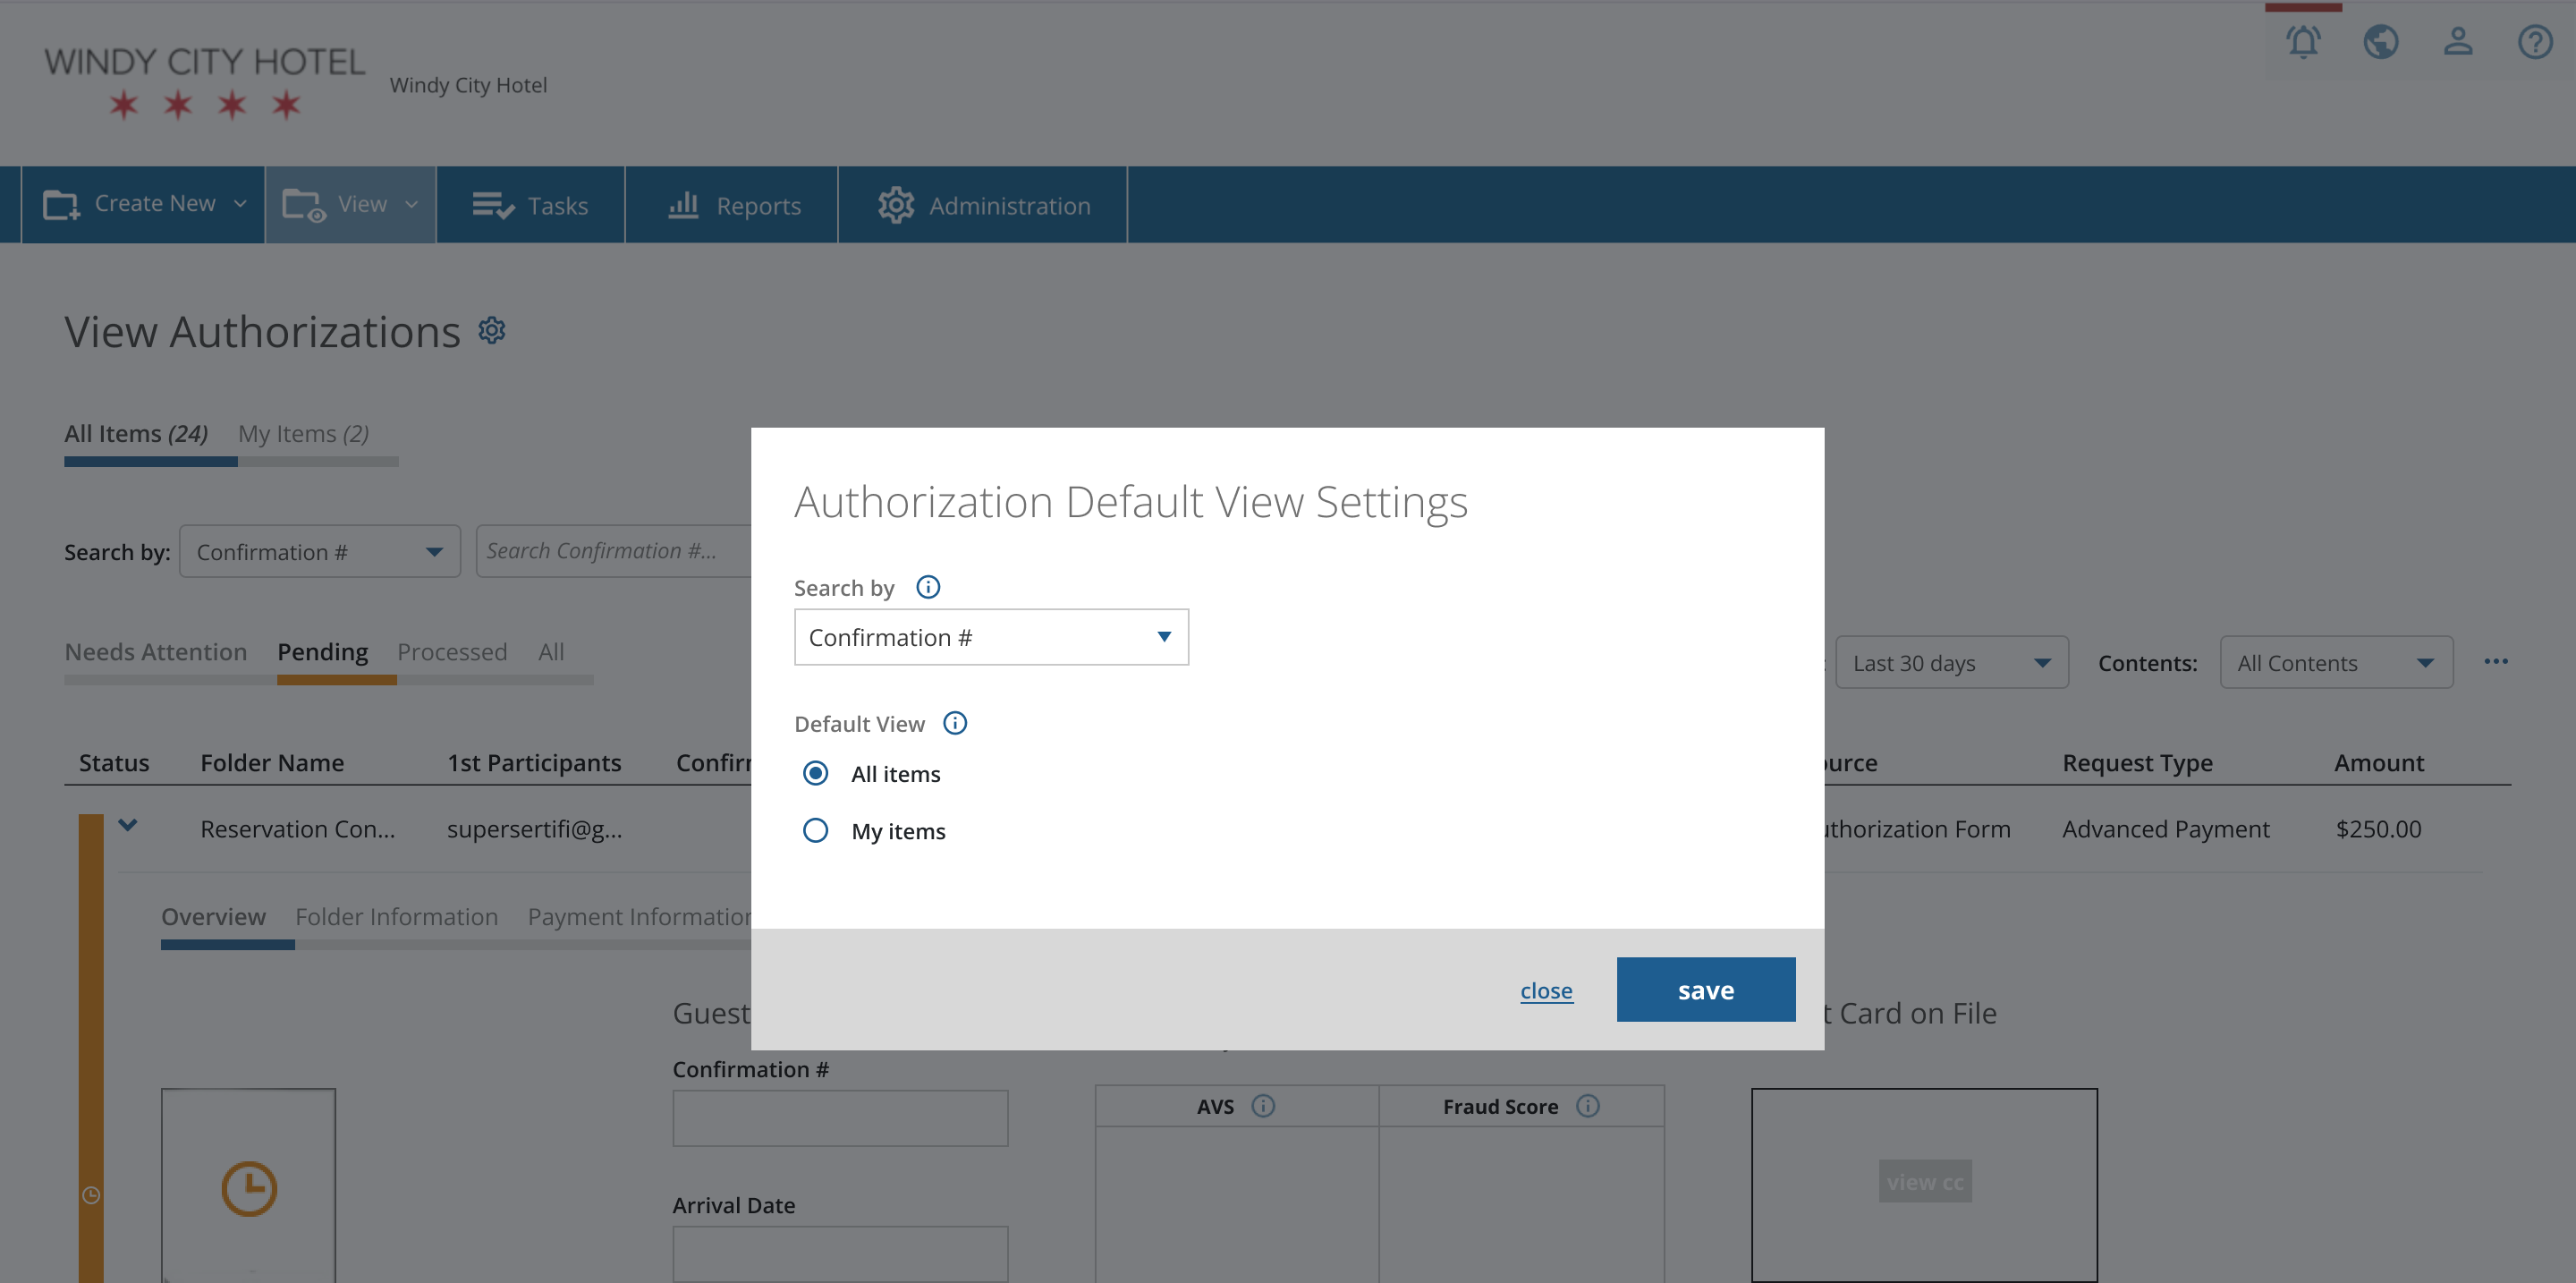Click the close link

[1547, 991]
